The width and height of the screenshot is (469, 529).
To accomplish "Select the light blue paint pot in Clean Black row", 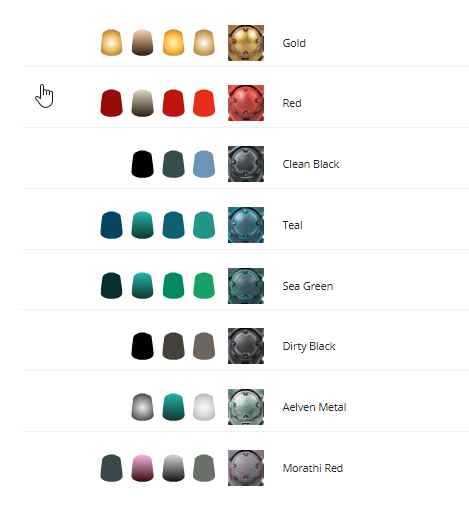I will point(204,164).
